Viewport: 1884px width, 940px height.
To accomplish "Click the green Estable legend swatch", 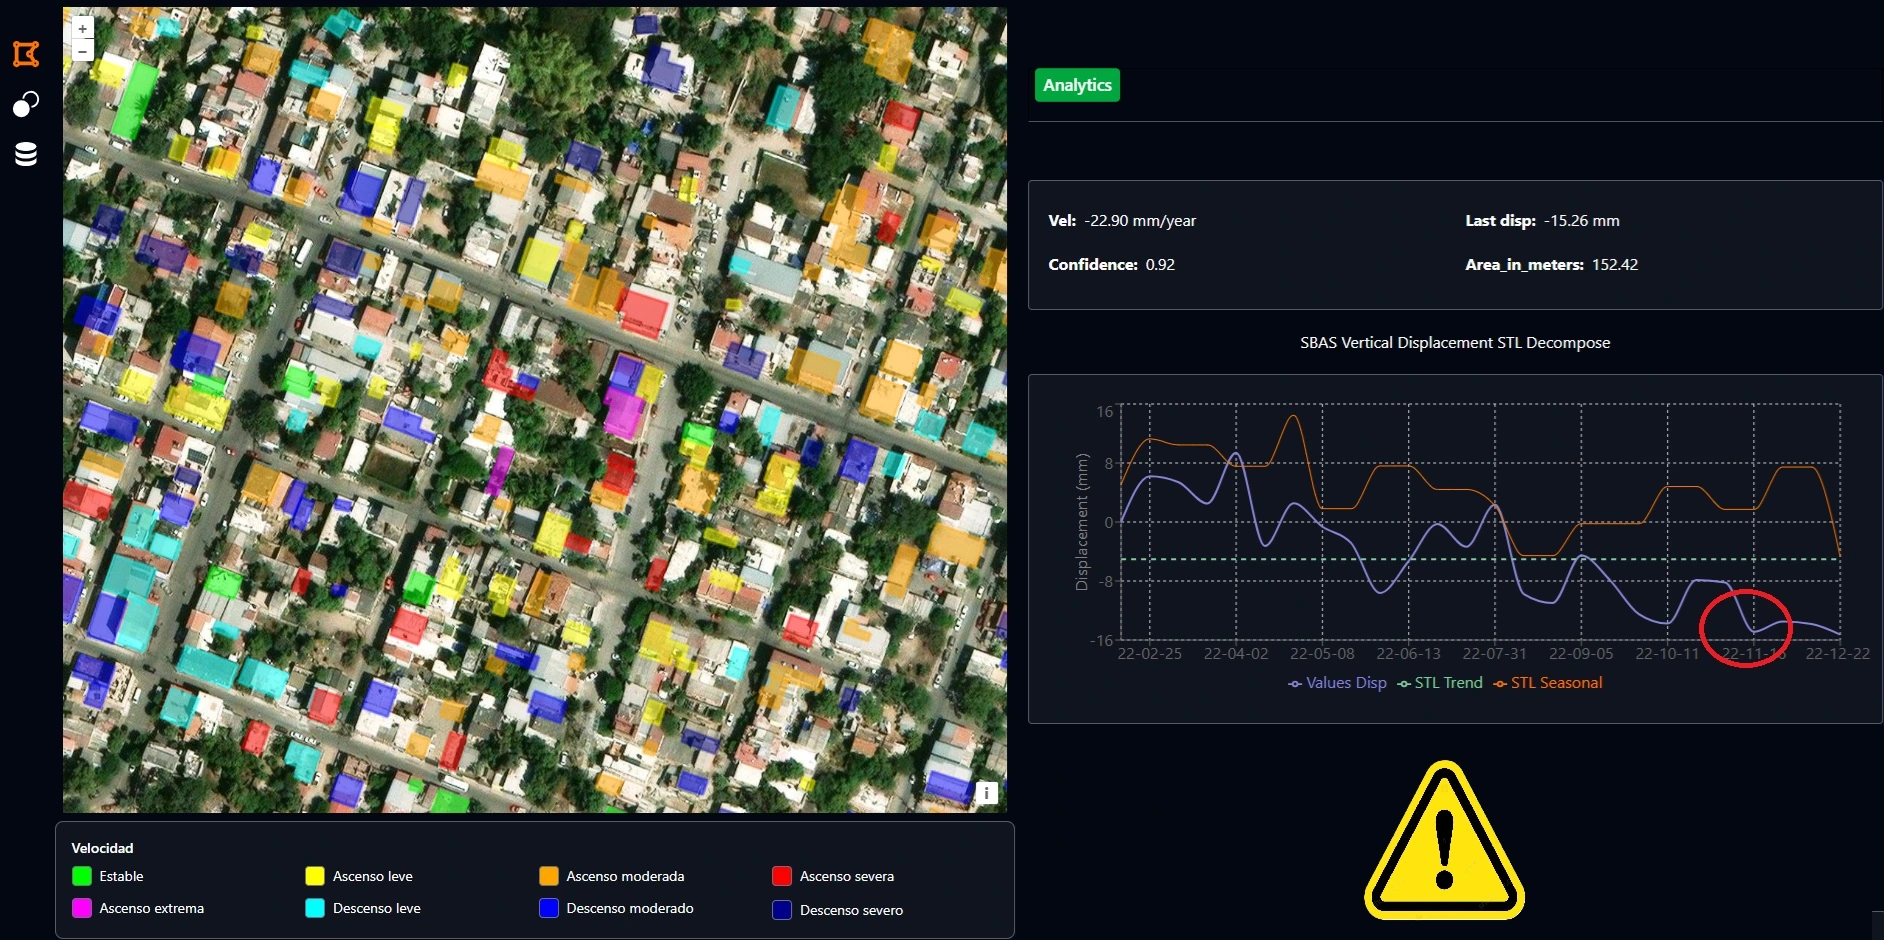I will point(82,876).
